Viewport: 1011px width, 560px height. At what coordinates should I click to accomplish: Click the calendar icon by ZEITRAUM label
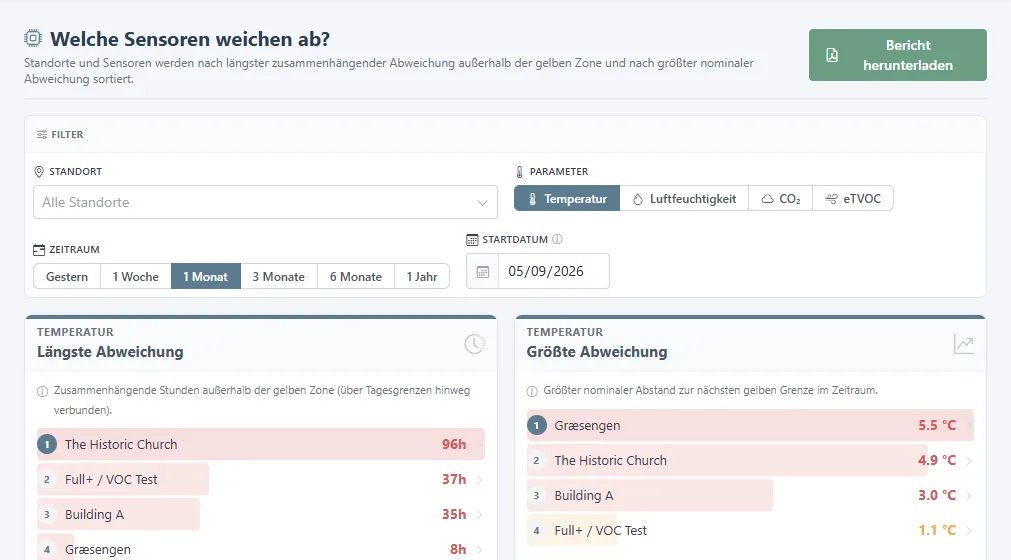click(39, 250)
